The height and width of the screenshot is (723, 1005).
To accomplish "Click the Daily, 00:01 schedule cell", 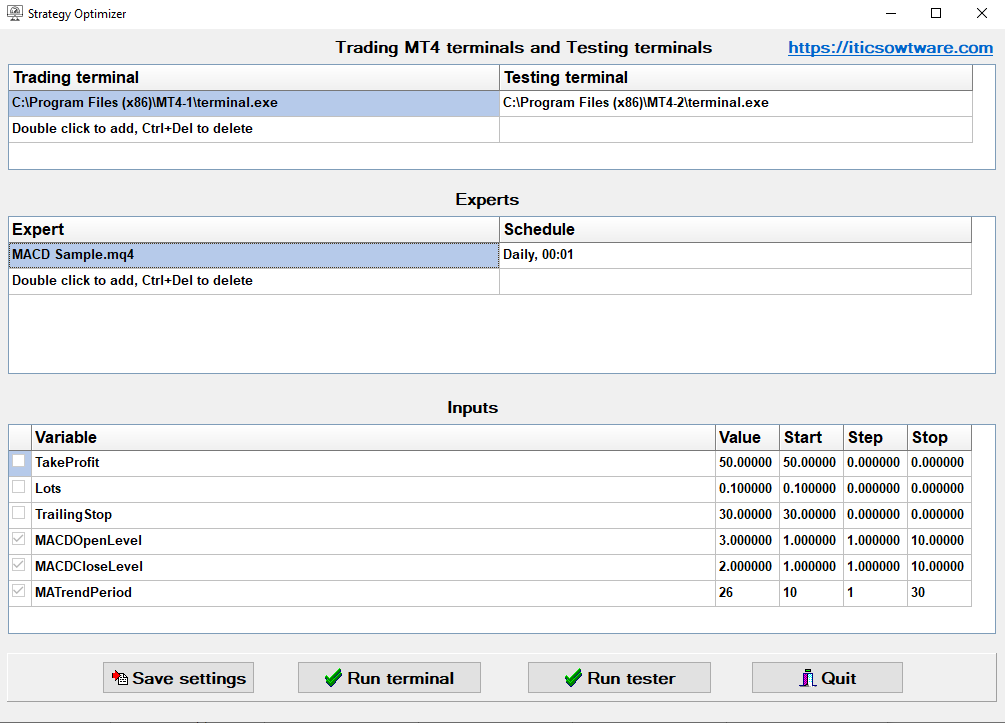I will coord(735,255).
